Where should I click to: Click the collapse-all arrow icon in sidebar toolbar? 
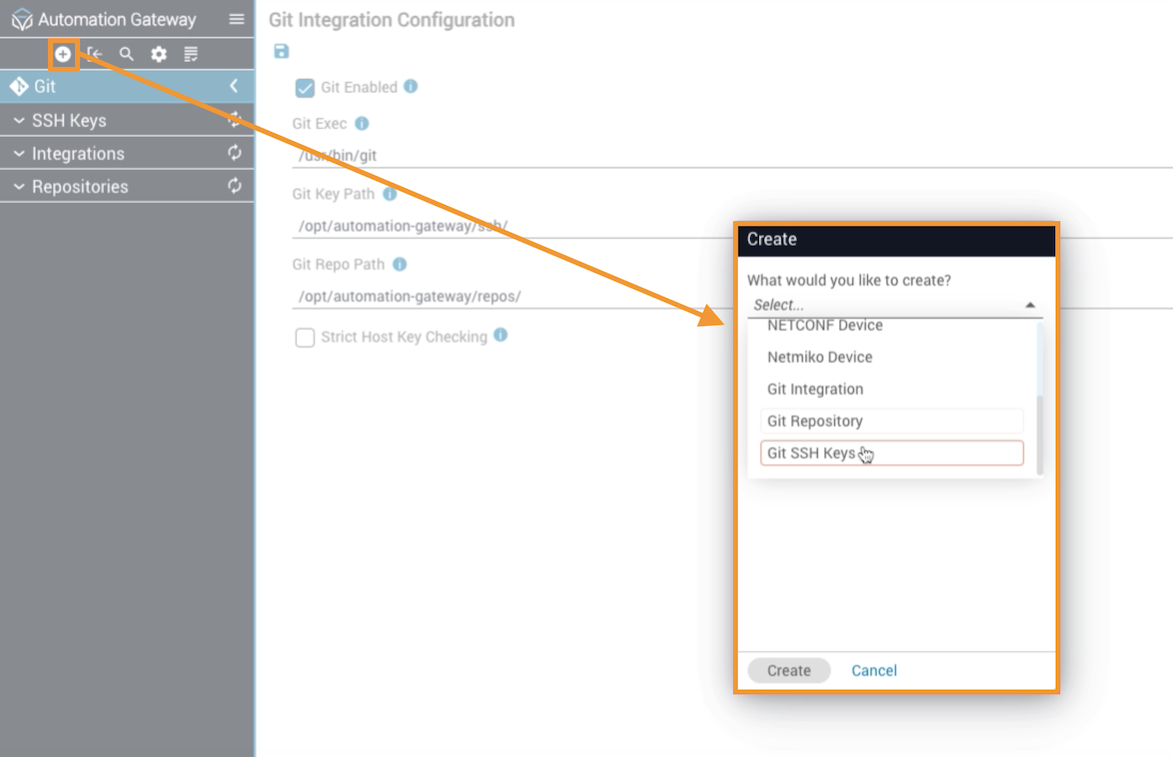click(x=94, y=54)
